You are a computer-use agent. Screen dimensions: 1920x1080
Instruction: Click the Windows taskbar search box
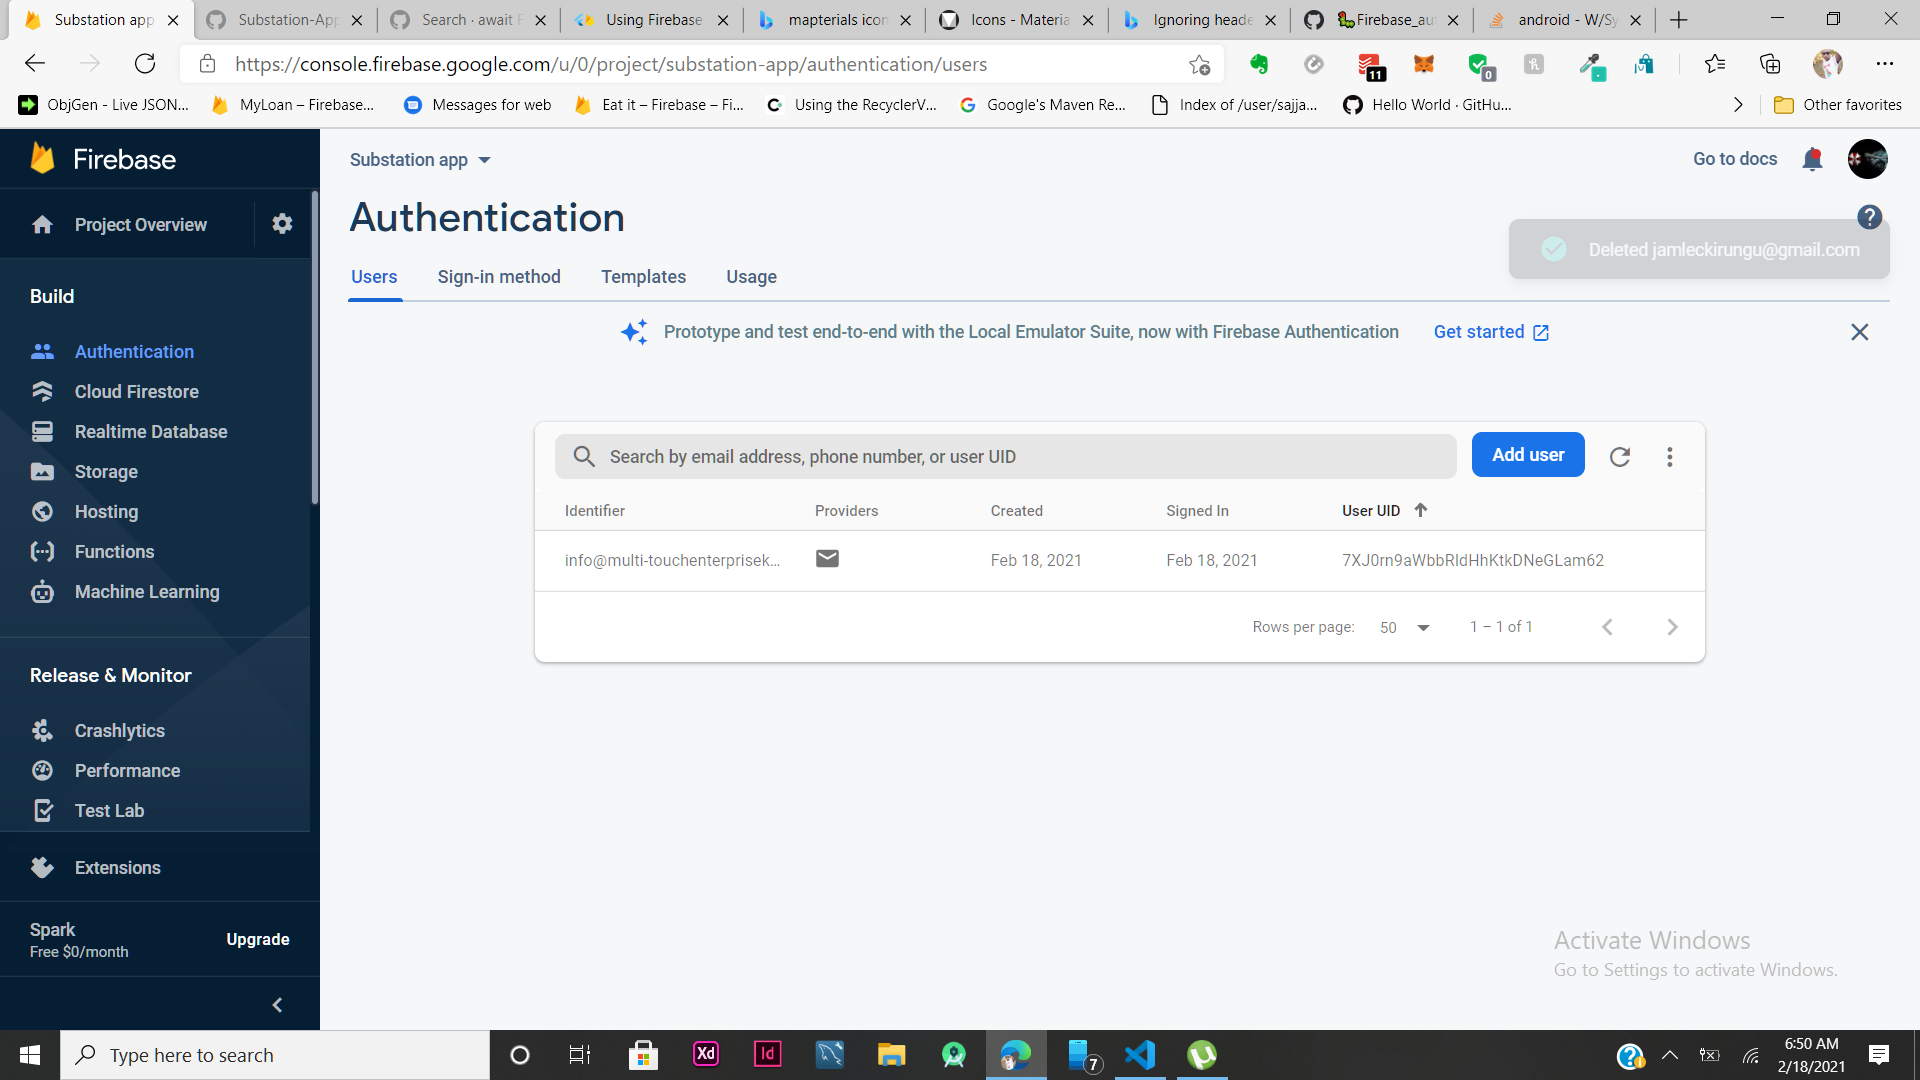pos(275,1055)
